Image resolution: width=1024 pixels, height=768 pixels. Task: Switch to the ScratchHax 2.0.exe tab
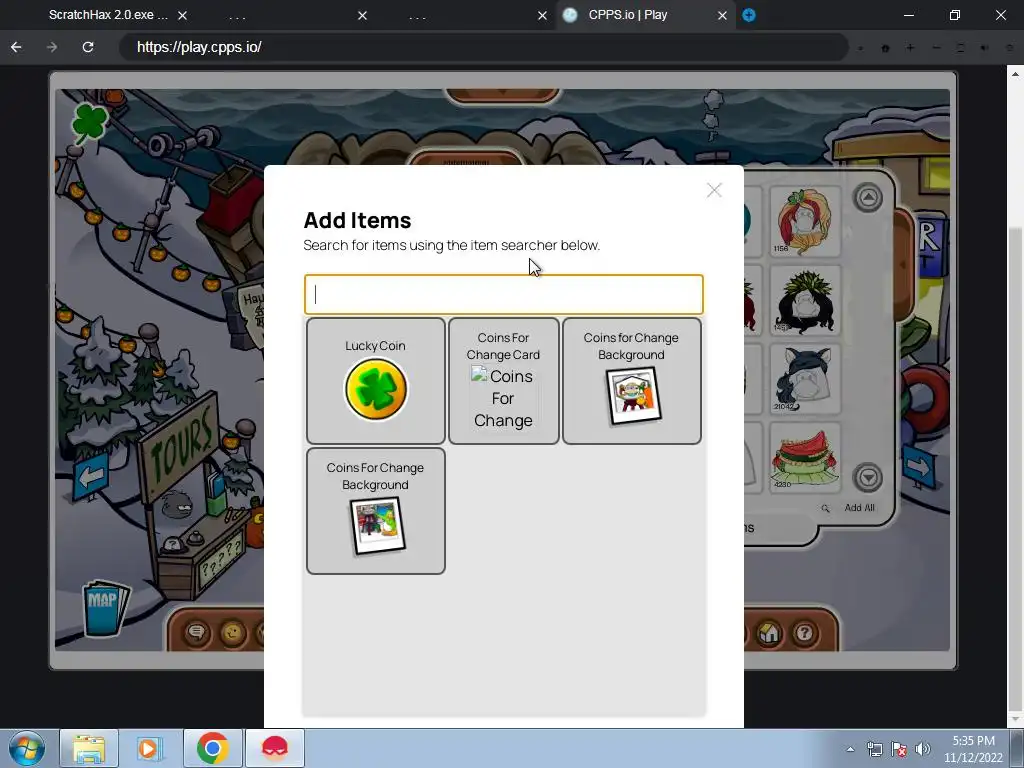point(108,15)
